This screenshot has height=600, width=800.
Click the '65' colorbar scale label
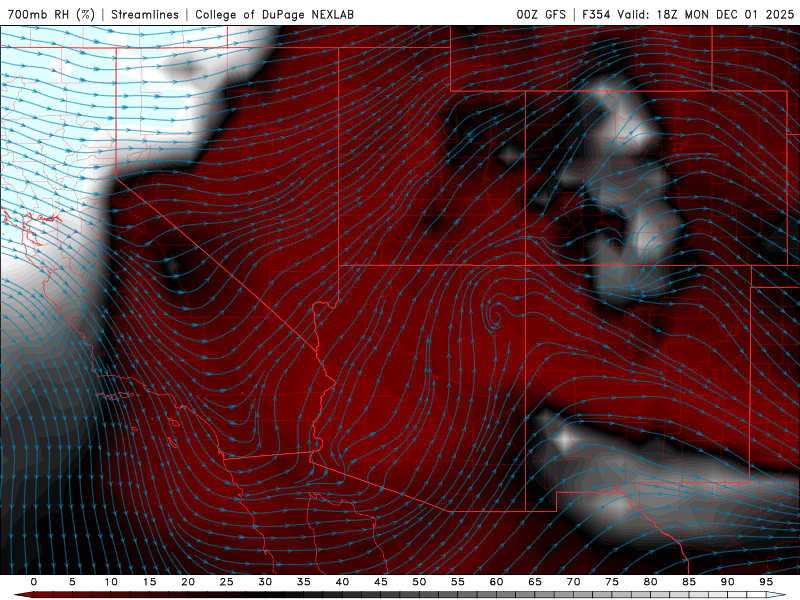click(535, 582)
